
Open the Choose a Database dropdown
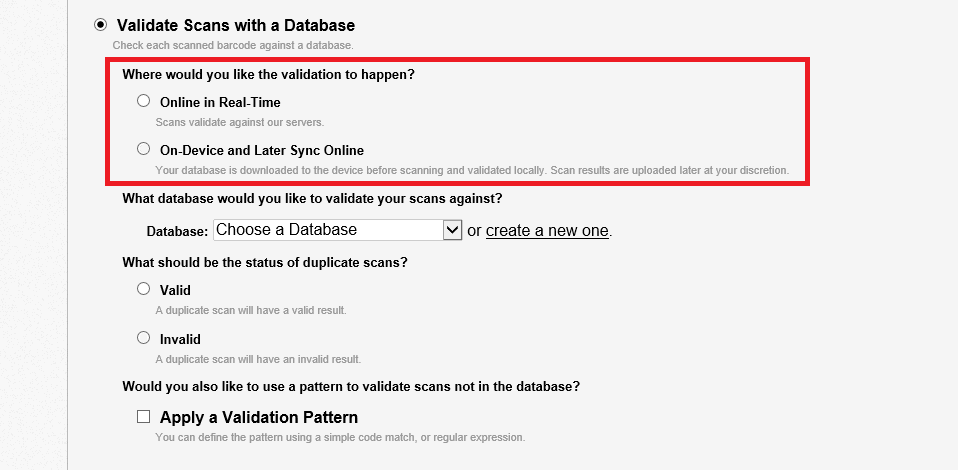pos(337,230)
